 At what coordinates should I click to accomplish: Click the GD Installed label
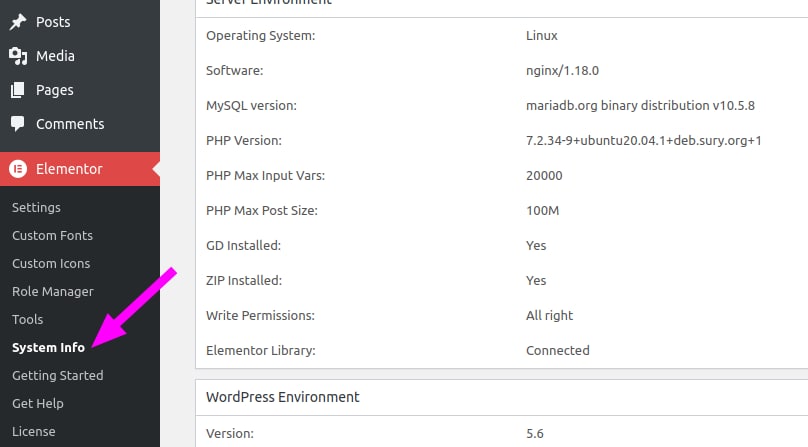pos(243,245)
